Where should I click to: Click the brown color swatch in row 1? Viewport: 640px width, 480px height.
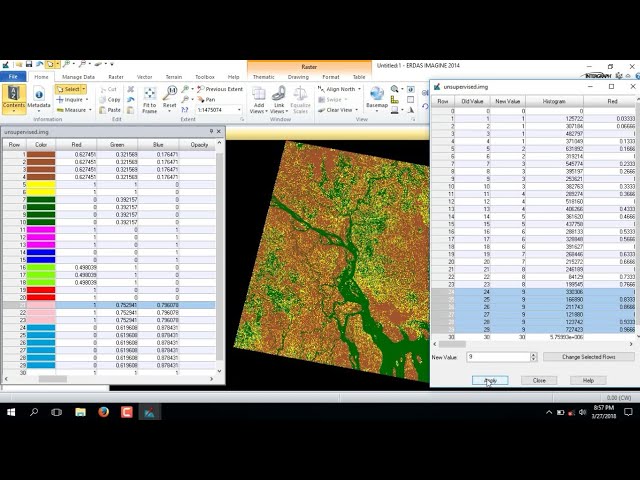click(x=41, y=155)
